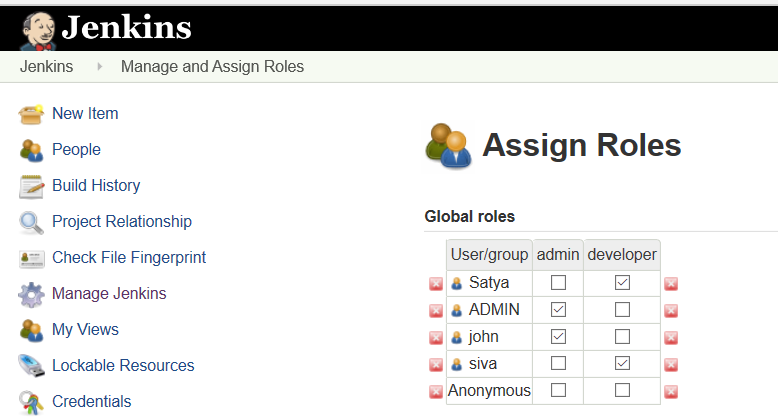This screenshot has width=778, height=420.
Task: Enable admin role for Satya
Action: pyautogui.click(x=558, y=283)
